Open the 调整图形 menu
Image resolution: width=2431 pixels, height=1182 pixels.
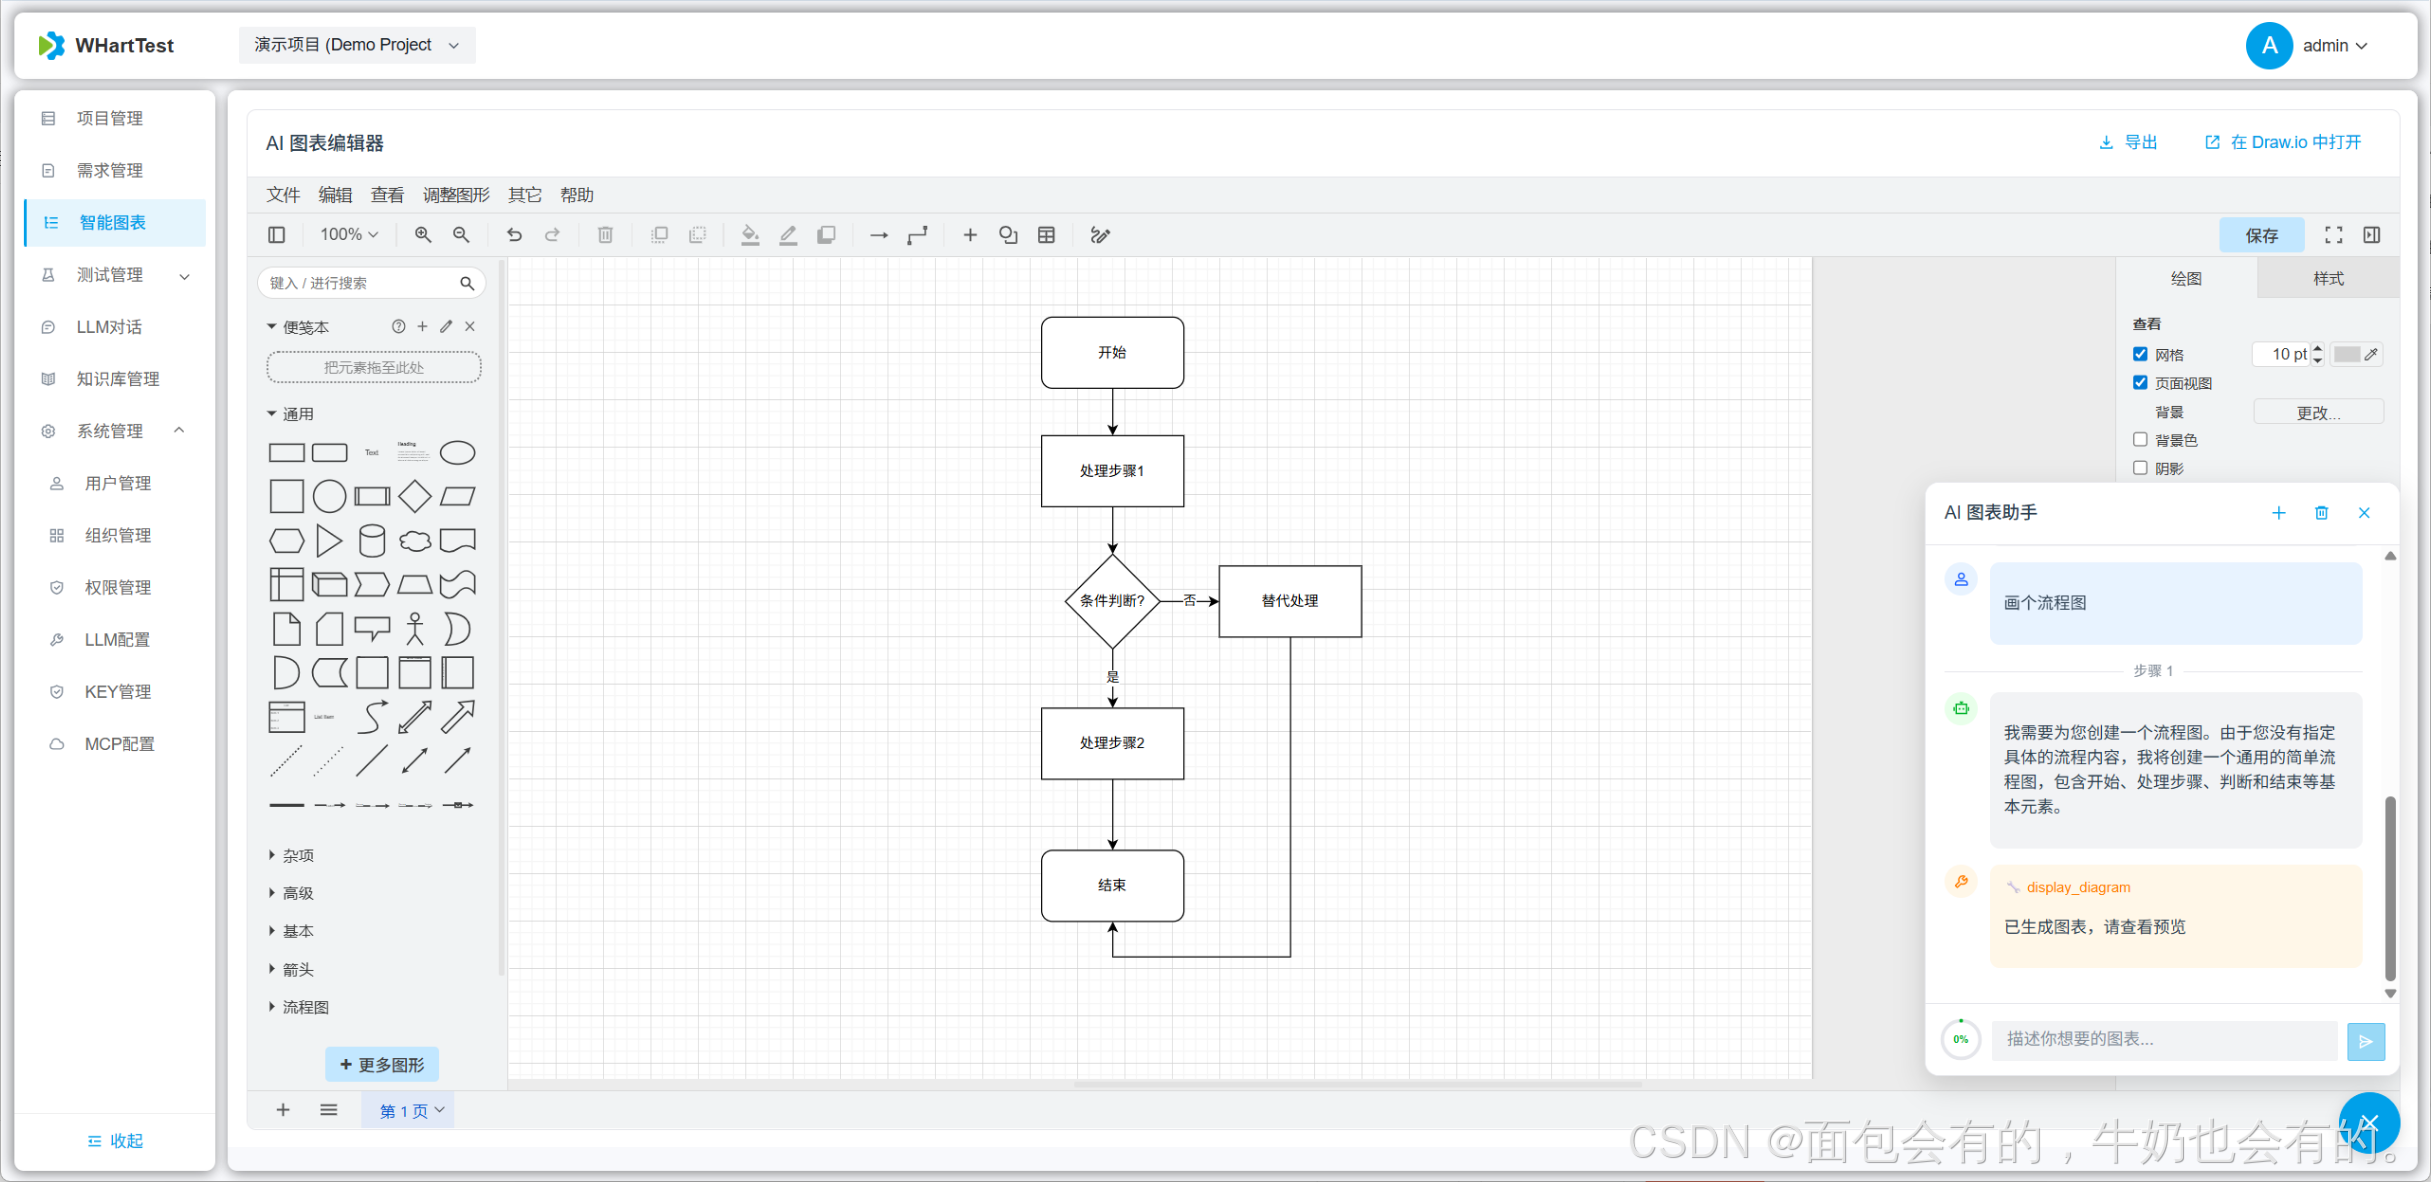[x=456, y=195]
